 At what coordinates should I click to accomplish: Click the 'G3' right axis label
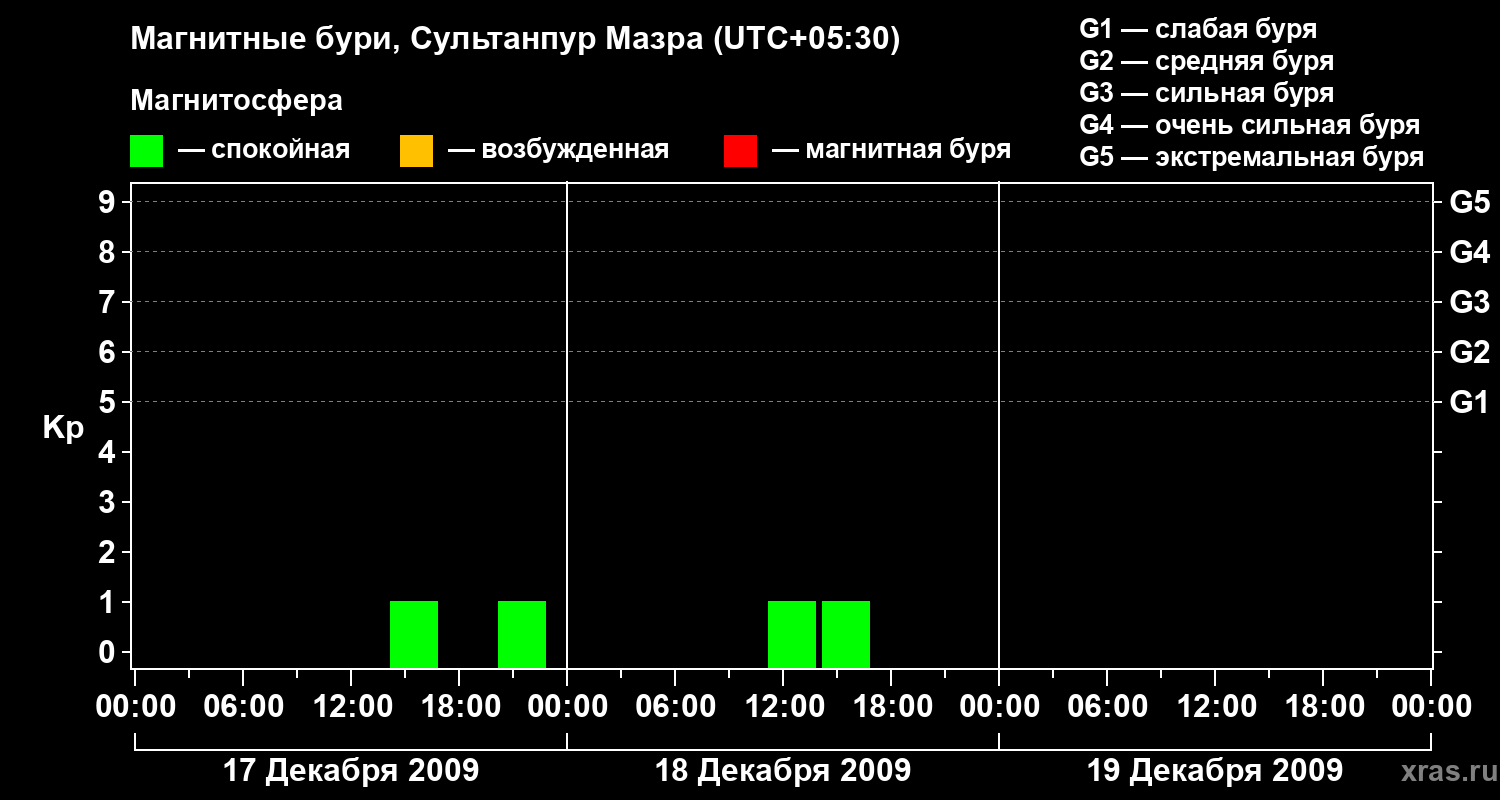click(x=1470, y=303)
